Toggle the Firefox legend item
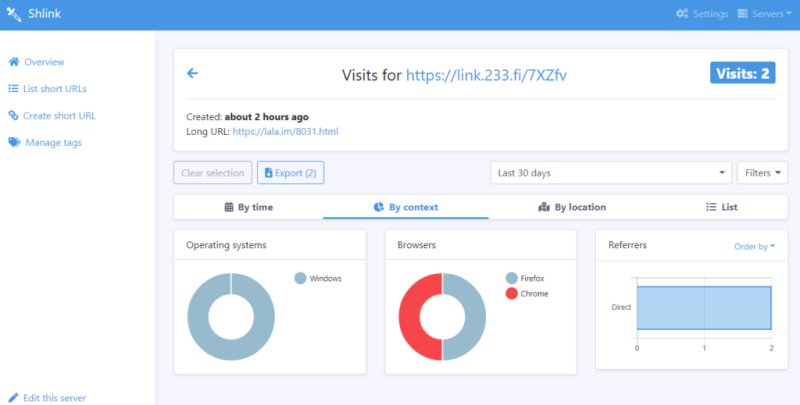This screenshot has height=405, width=800. (525, 278)
